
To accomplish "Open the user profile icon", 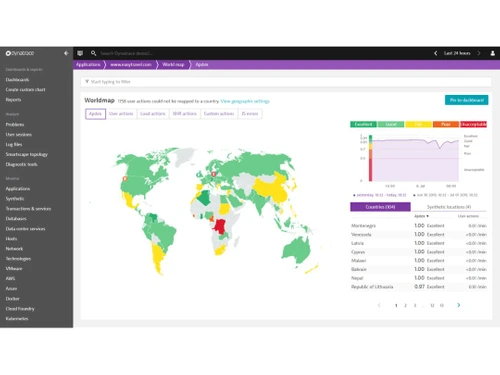I will point(492,53).
